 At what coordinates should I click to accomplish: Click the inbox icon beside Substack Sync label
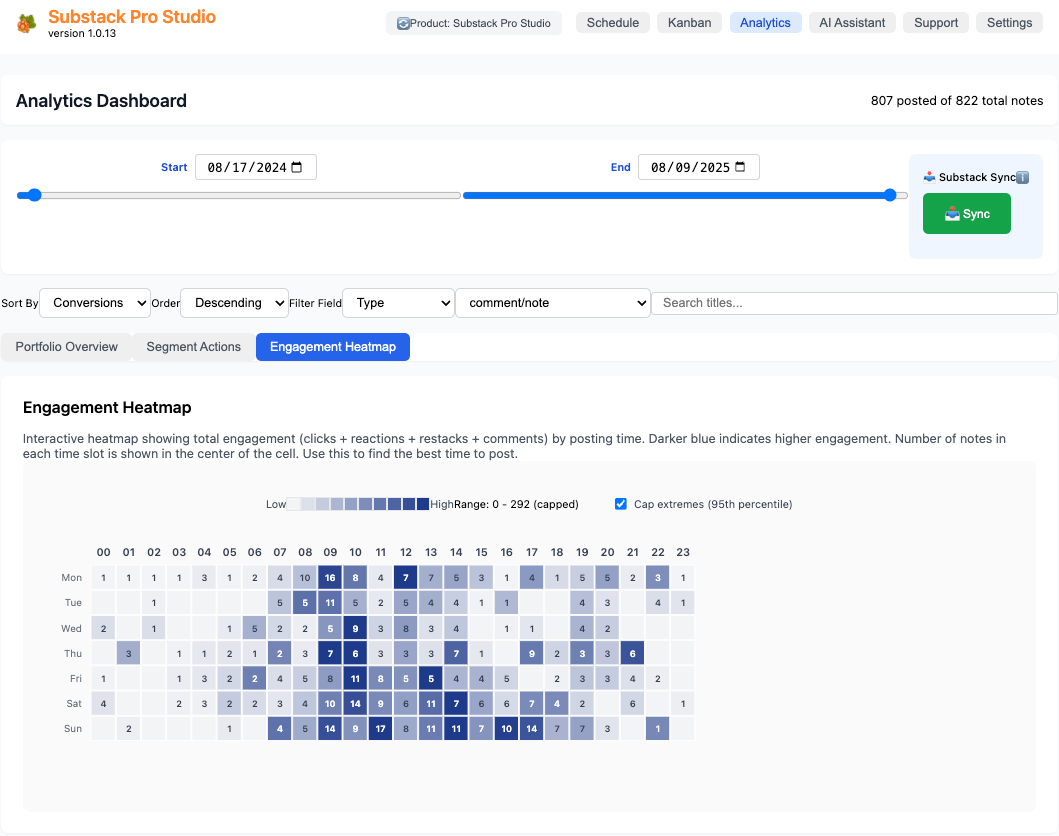coord(929,177)
